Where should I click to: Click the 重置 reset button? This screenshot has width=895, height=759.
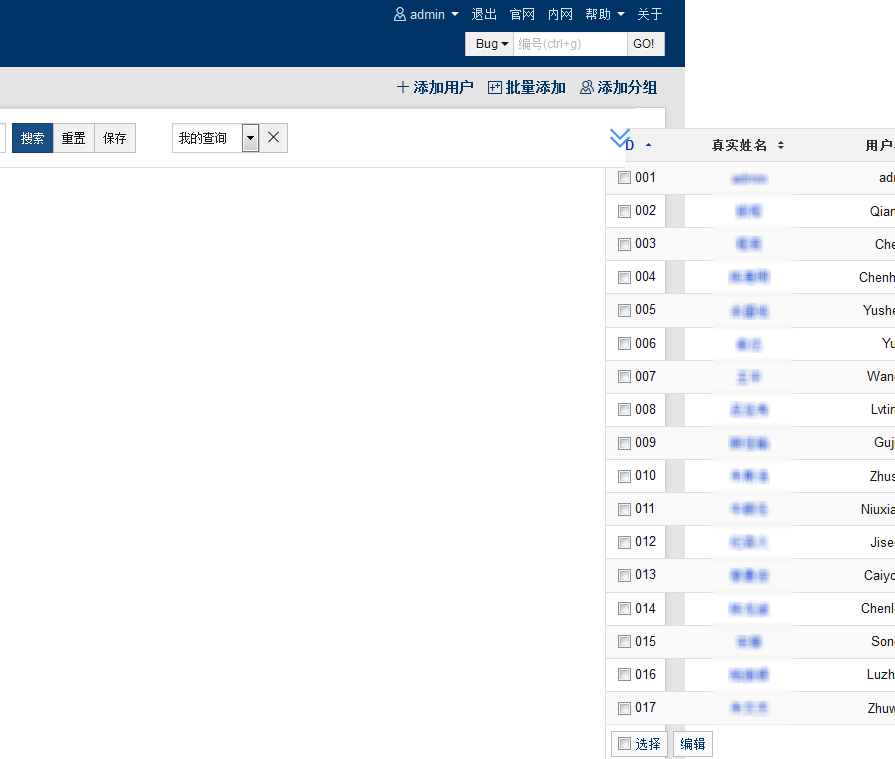pos(74,138)
